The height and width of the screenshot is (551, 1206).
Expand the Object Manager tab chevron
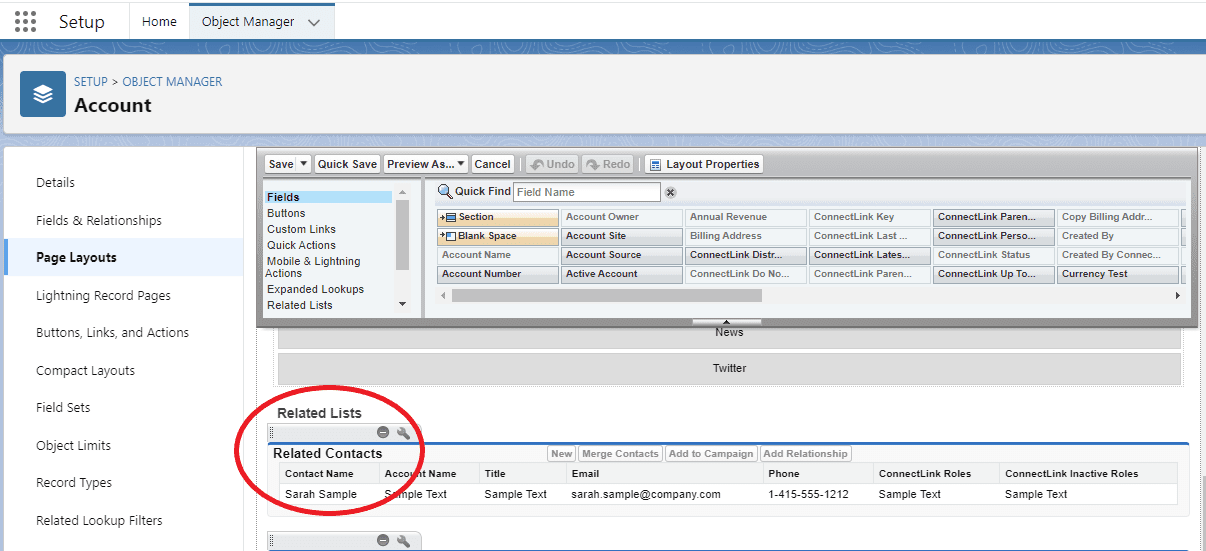[314, 22]
